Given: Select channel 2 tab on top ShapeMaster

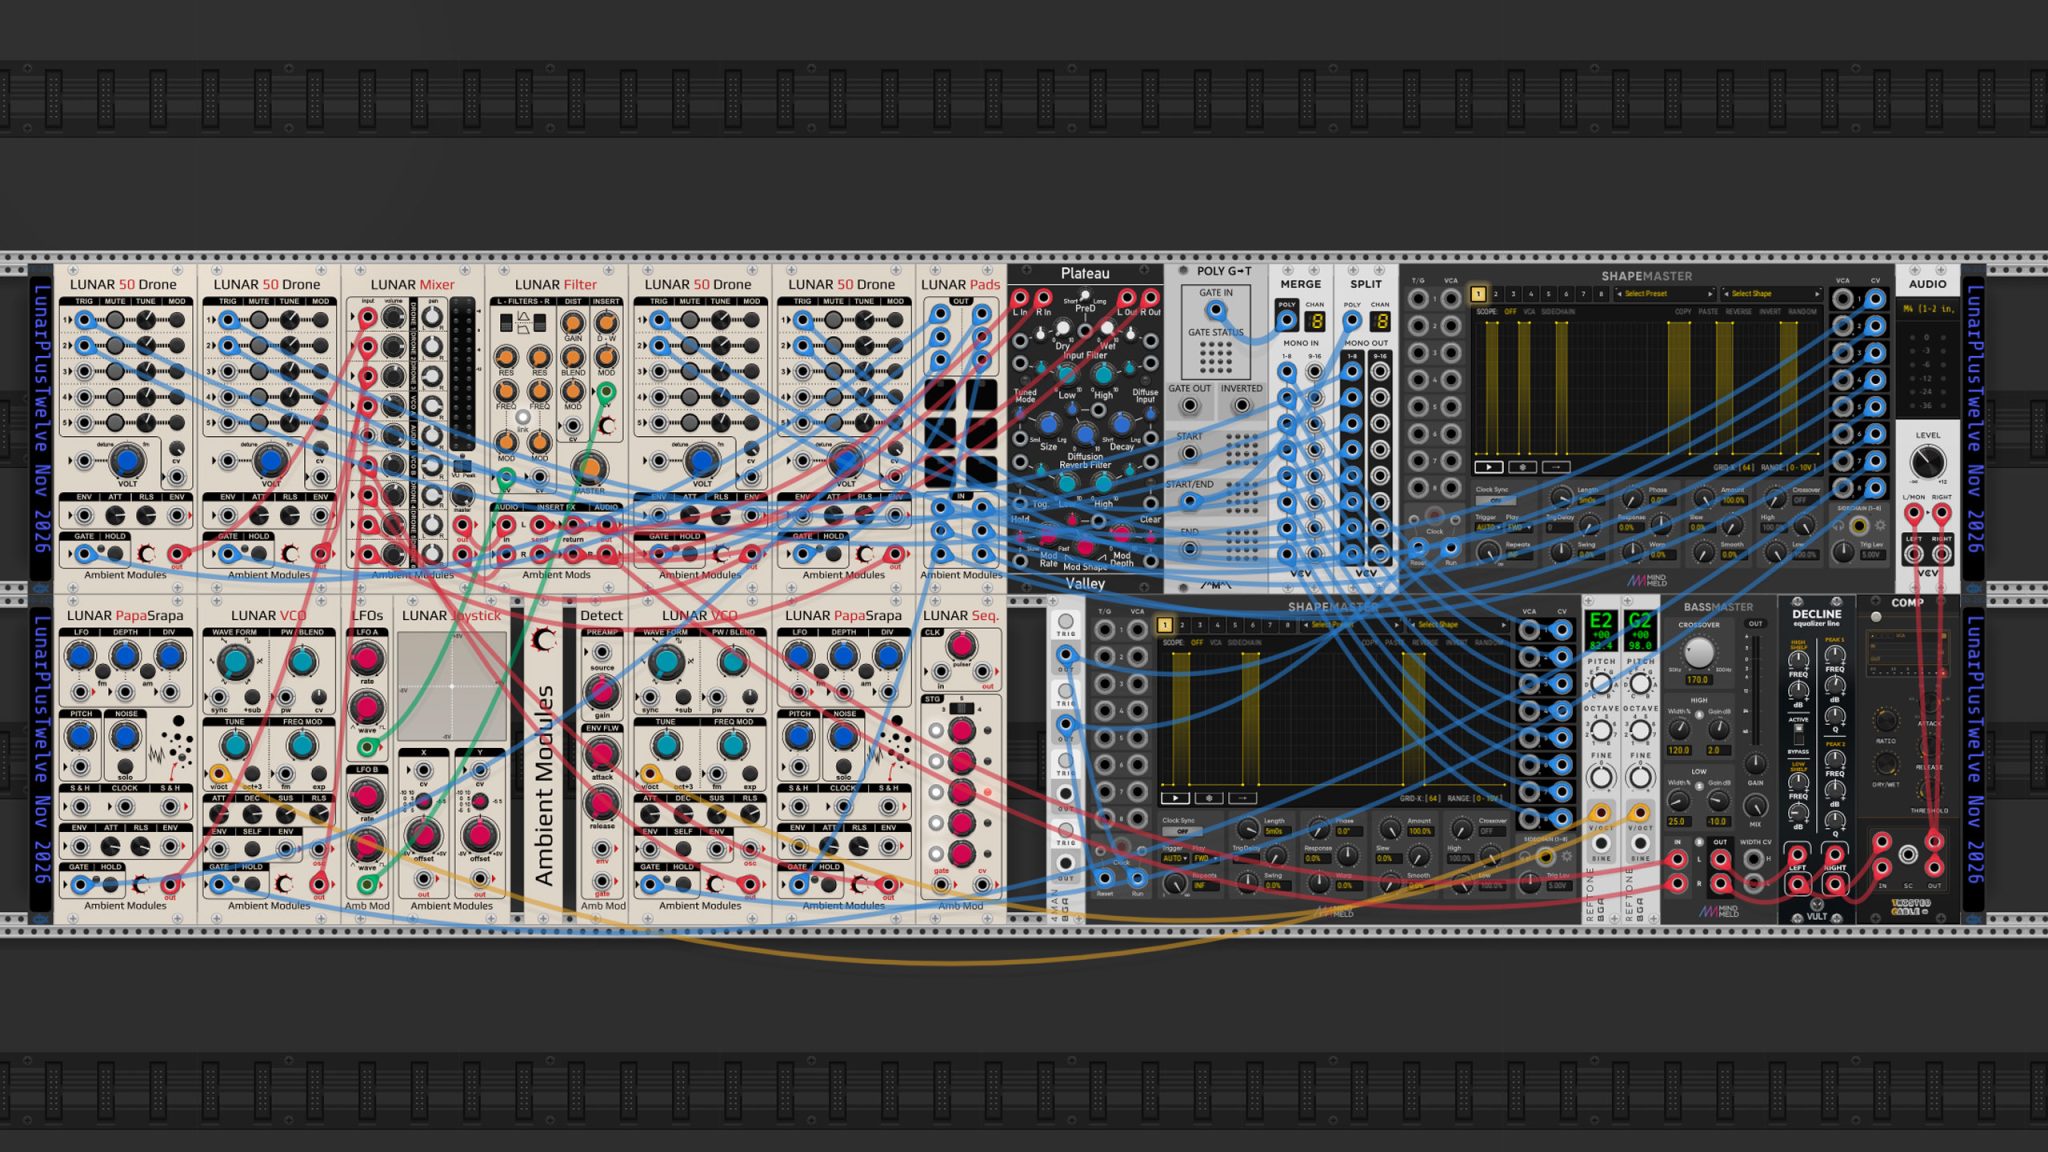Looking at the screenshot, I should point(1496,294).
